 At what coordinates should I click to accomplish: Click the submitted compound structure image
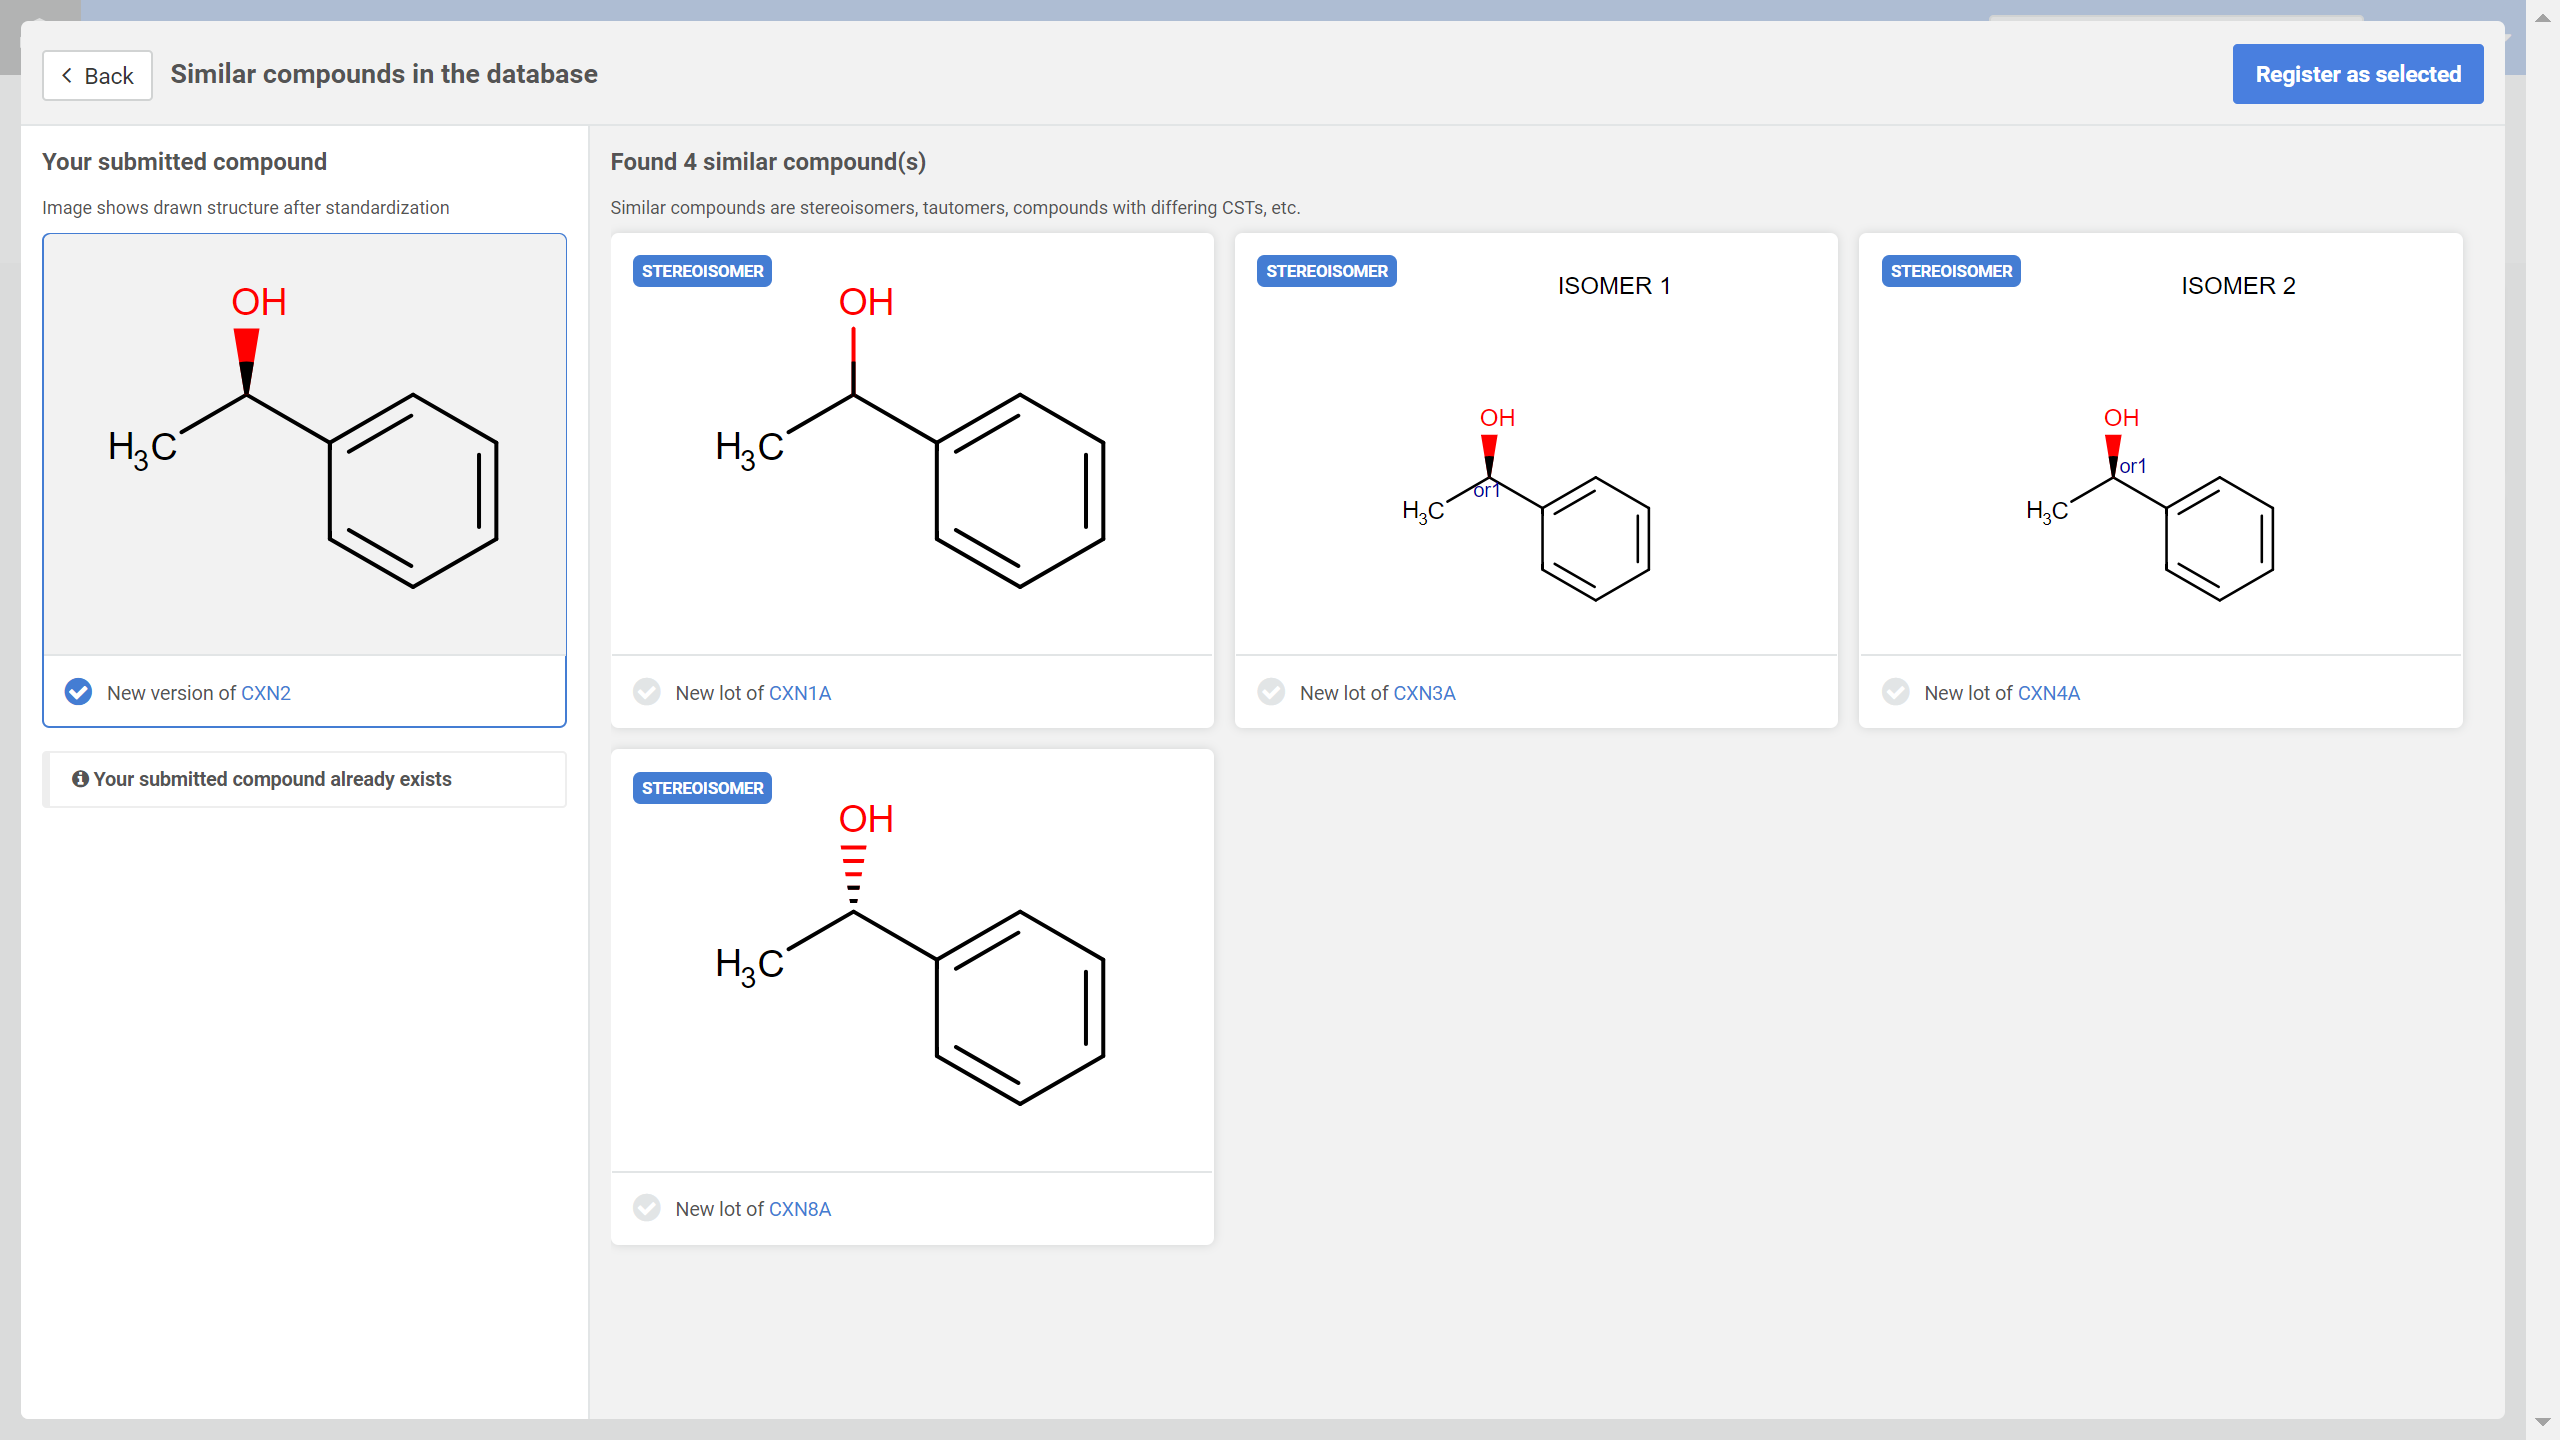[x=304, y=445]
